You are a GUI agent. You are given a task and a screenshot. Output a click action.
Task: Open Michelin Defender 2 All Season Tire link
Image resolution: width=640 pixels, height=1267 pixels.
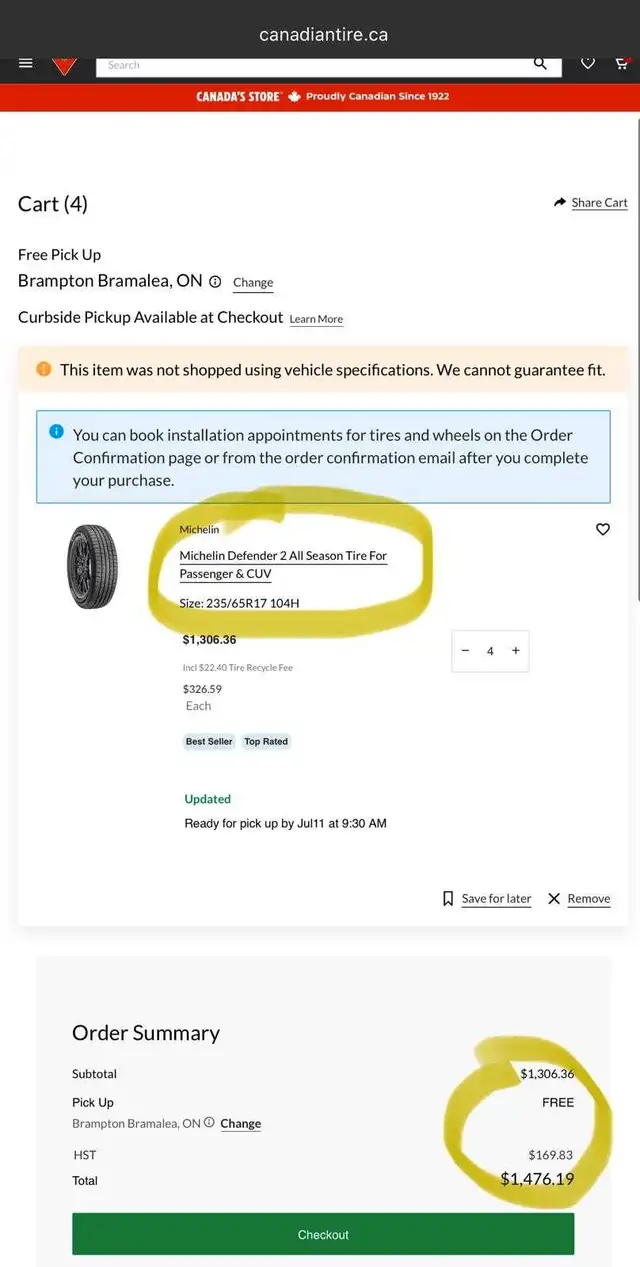[x=283, y=564]
